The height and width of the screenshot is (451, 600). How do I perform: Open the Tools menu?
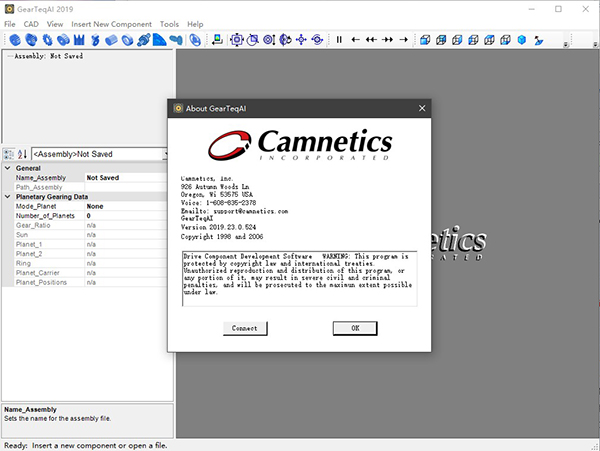click(169, 23)
